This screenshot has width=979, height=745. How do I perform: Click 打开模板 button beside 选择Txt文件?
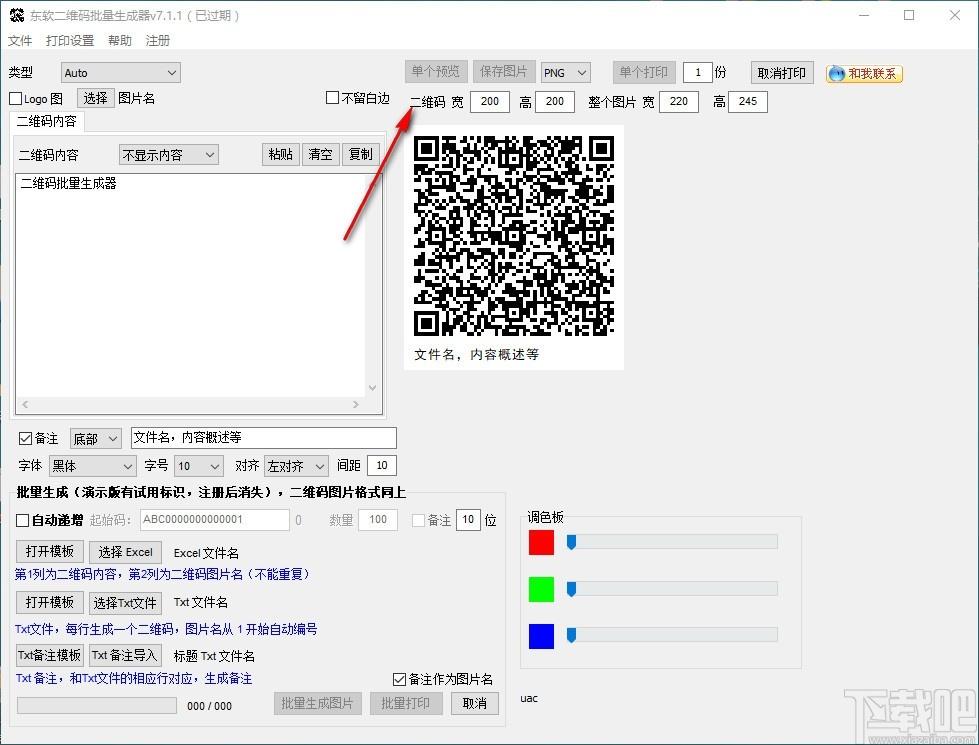(49, 603)
